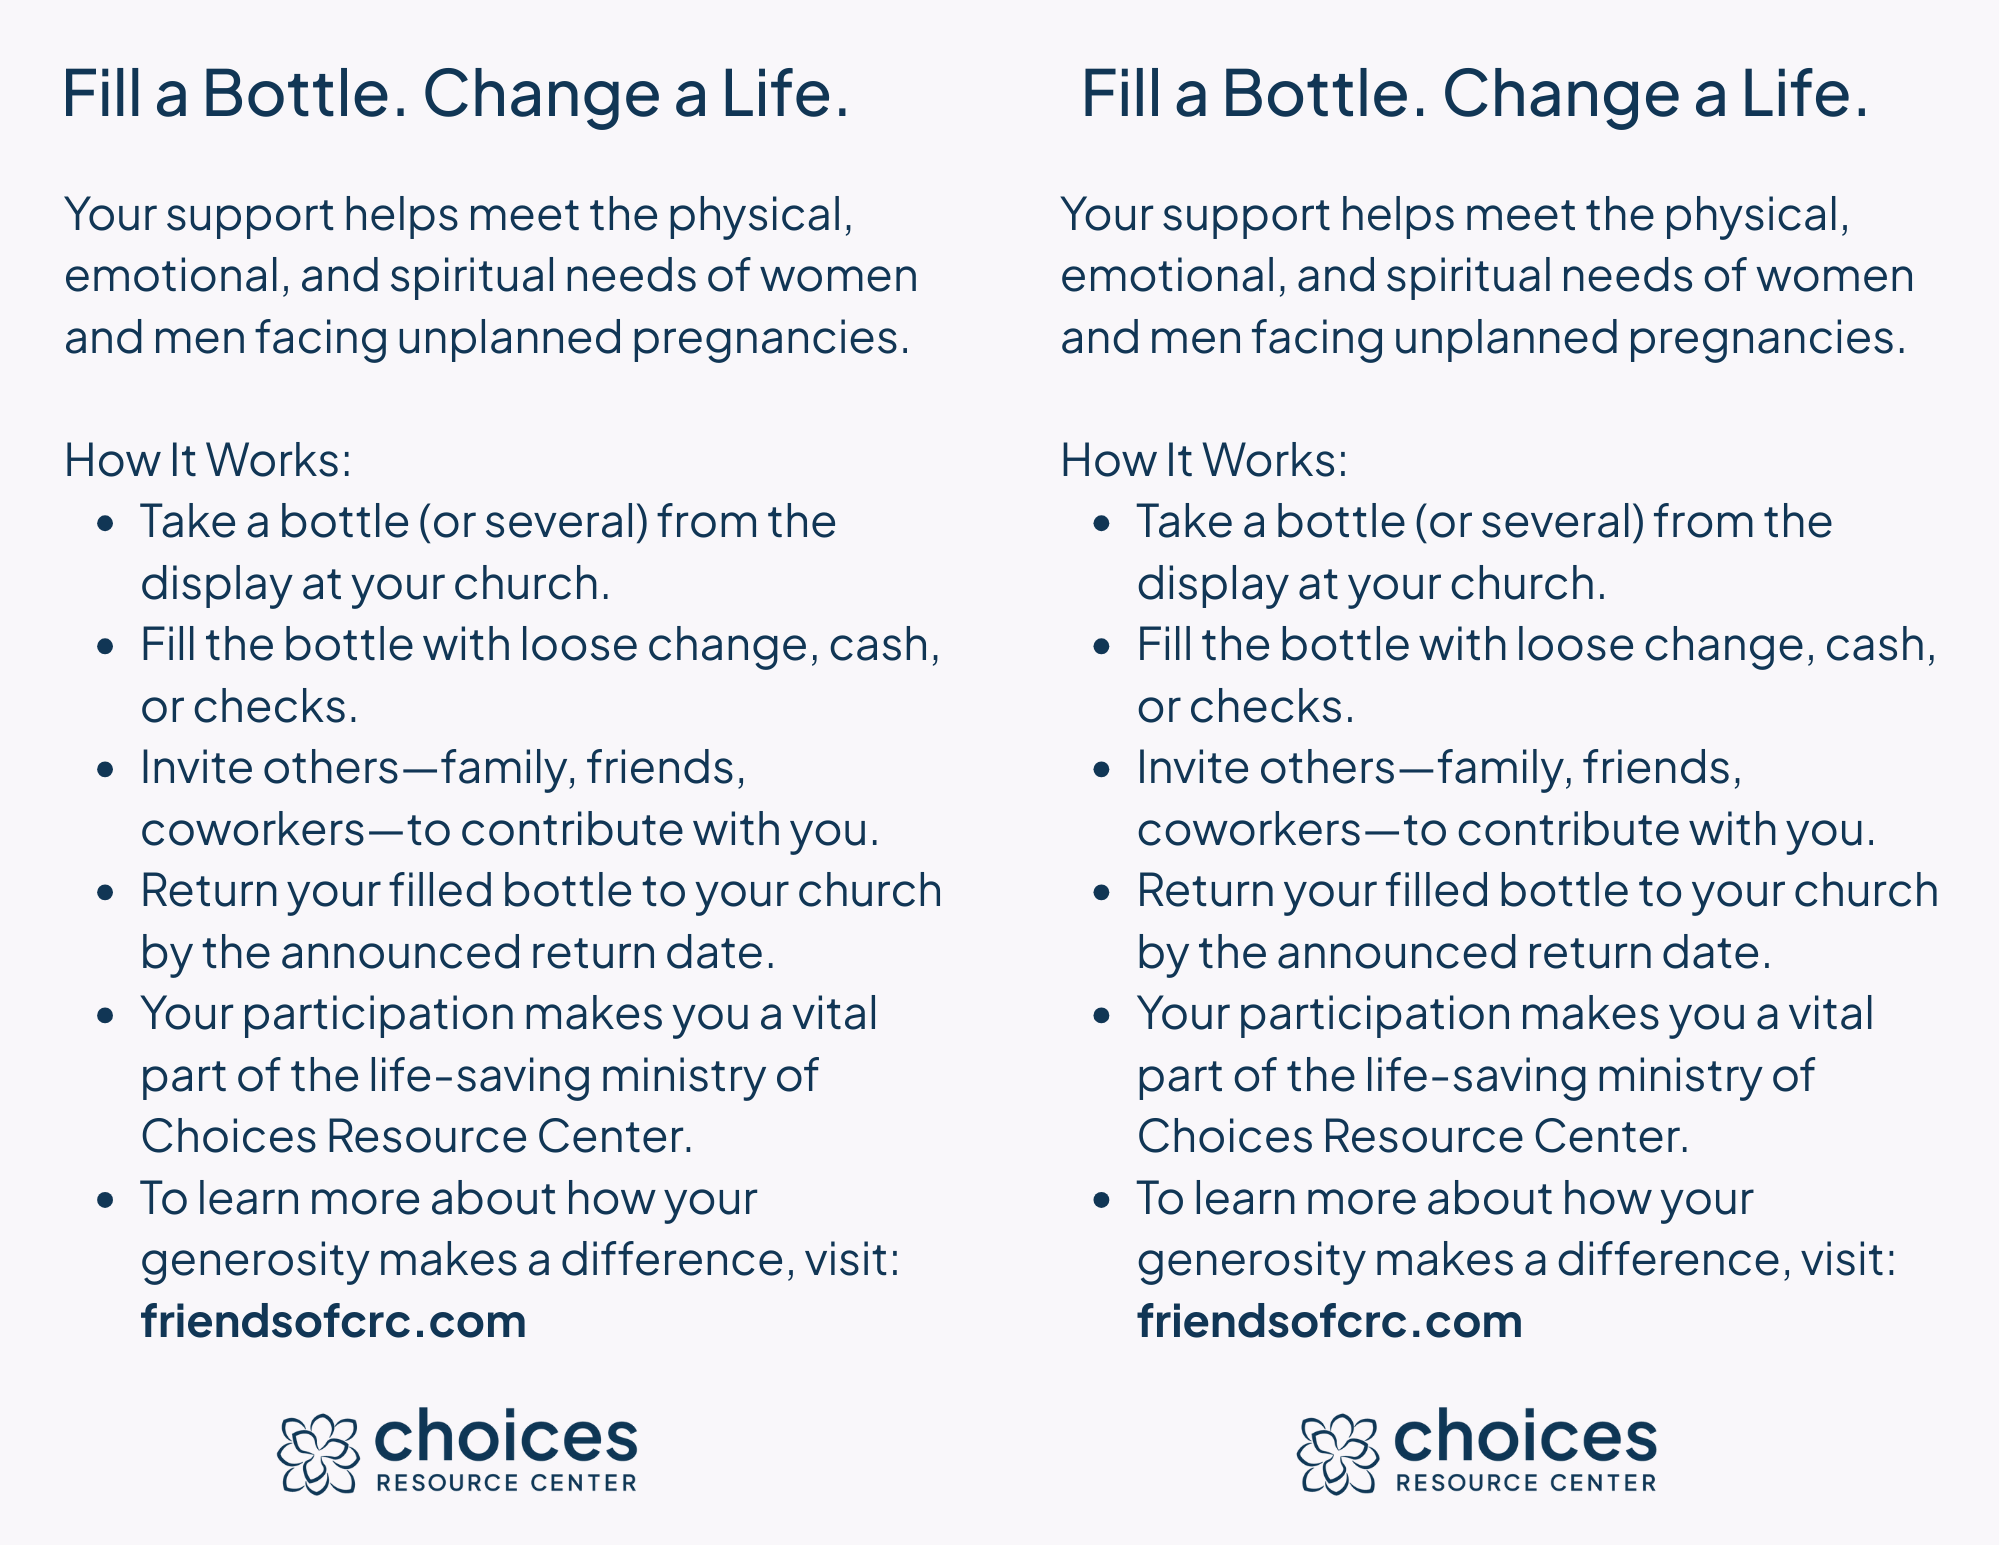This screenshot has height=1545, width=2000.
Task: Click the left "Take a bottle" bullet item
Action: point(488,552)
